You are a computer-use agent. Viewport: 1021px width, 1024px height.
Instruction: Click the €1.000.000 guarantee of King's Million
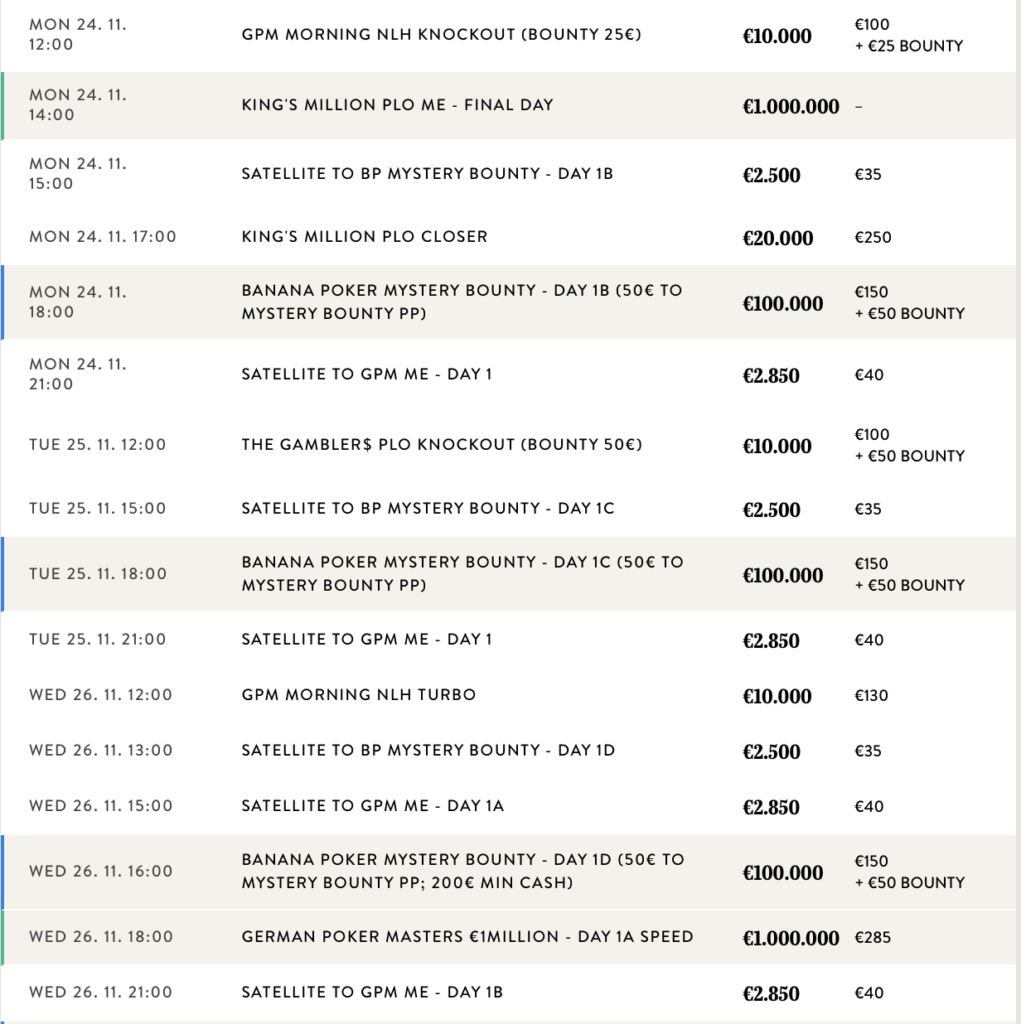point(790,106)
